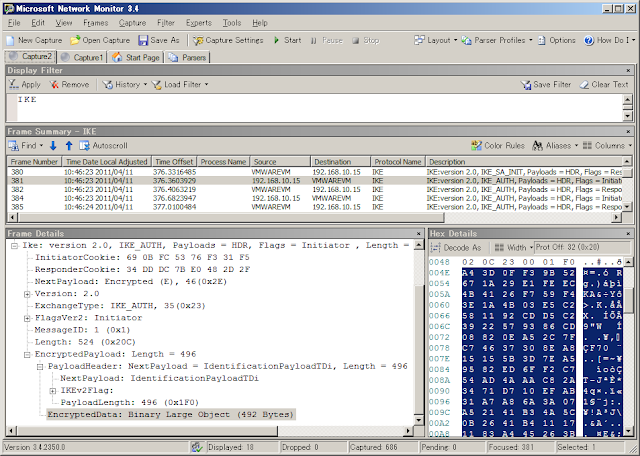Open Parser Profiles dropdown
The width and height of the screenshot is (640, 456).
[x=497, y=40]
